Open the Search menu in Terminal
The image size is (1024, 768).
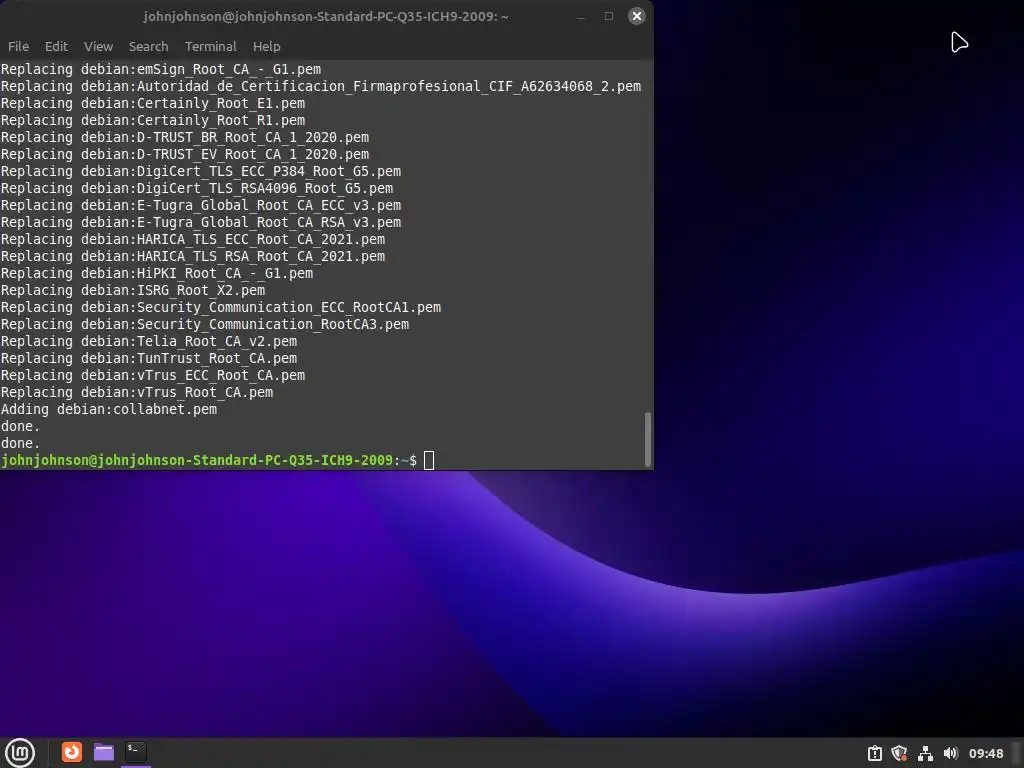click(148, 46)
